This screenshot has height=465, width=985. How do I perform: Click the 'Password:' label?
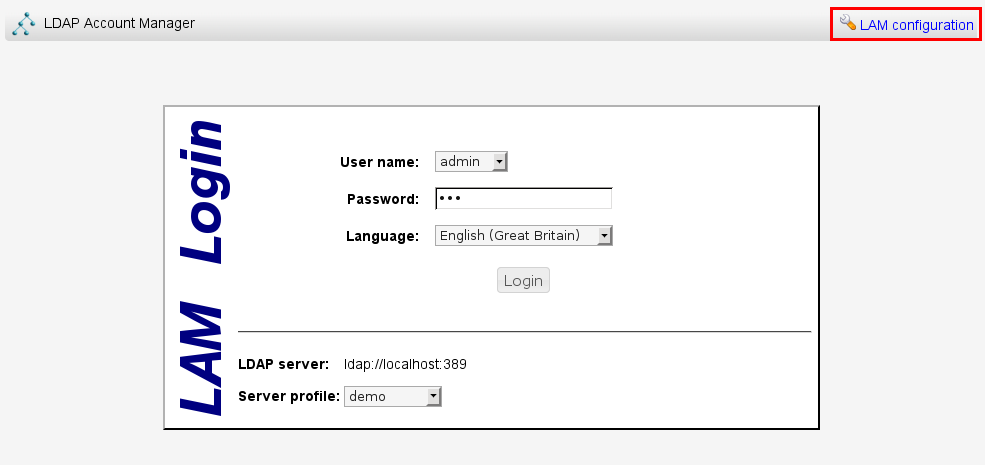[383, 199]
